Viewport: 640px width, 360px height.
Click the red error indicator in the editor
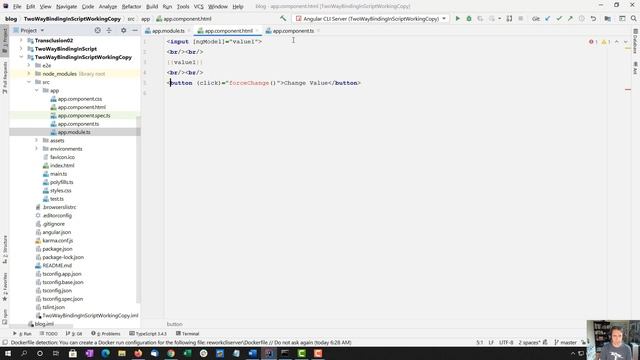click(x=593, y=42)
